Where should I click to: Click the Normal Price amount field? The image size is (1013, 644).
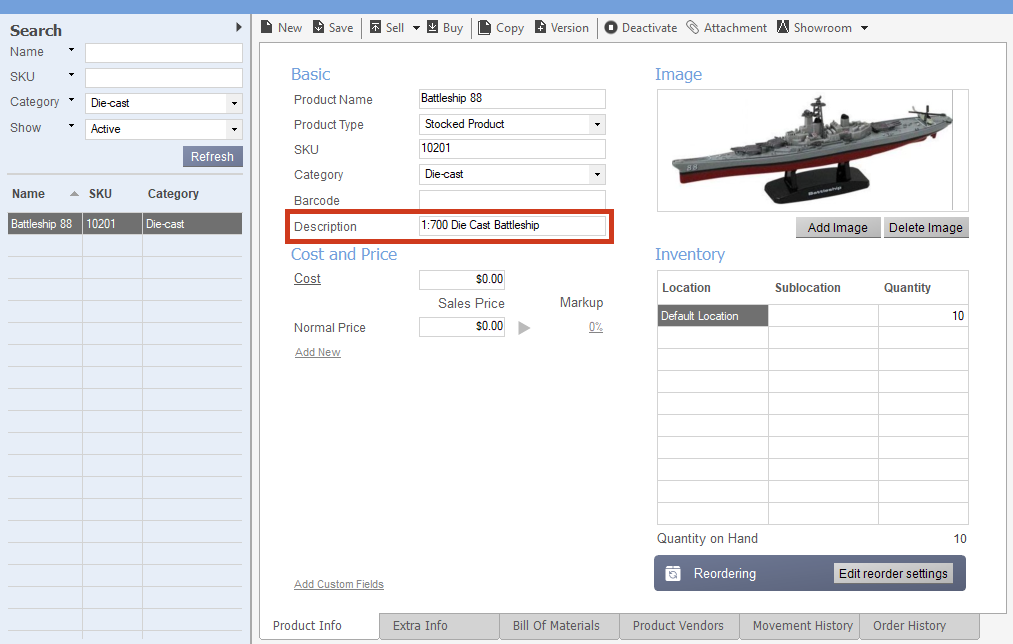click(462, 327)
